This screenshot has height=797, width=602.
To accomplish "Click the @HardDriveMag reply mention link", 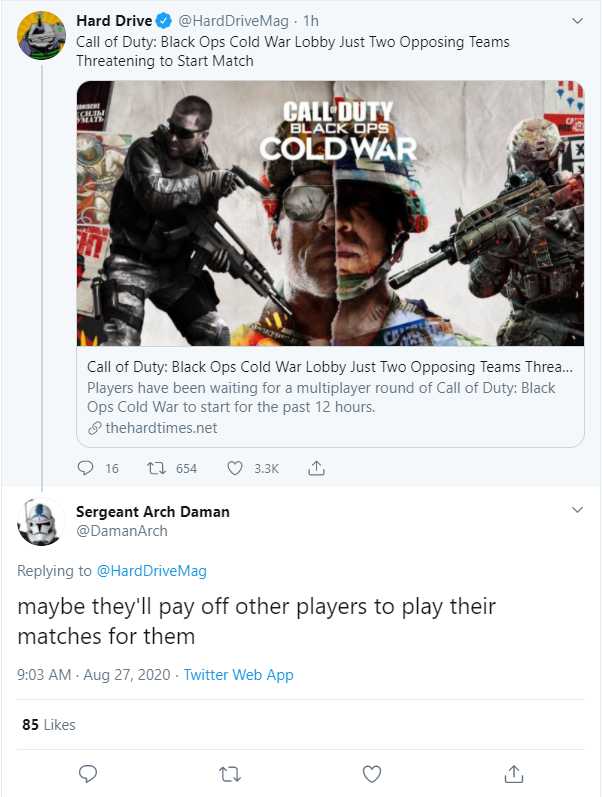I will pyautogui.click(x=150, y=571).
